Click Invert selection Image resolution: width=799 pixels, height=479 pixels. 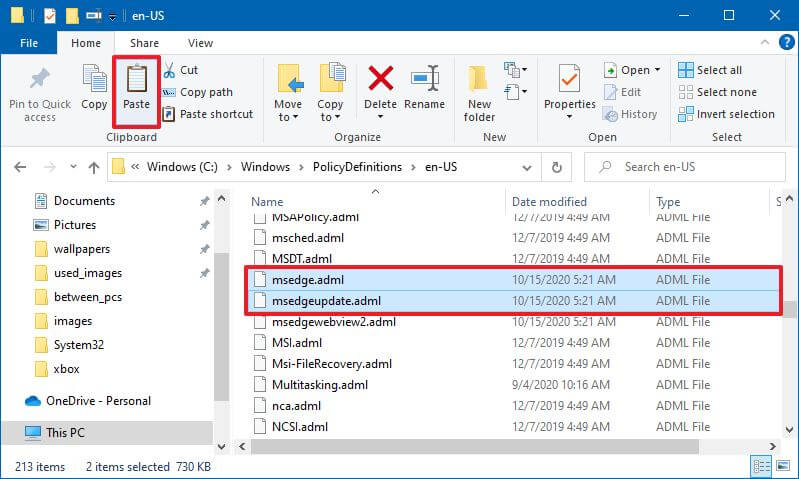tap(726, 114)
